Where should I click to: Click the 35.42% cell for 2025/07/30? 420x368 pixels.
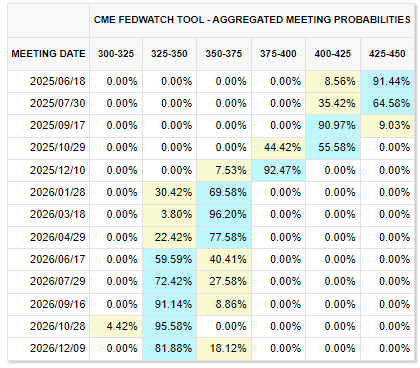pos(333,104)
